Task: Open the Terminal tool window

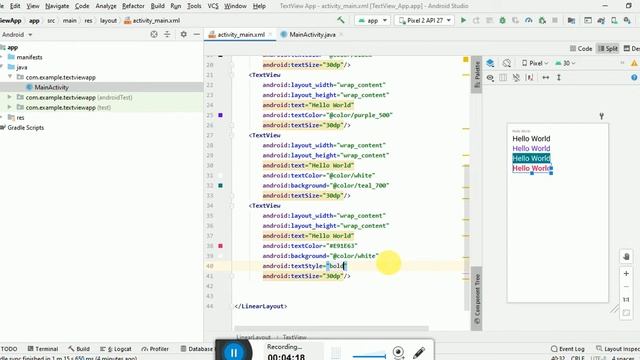Action: [42, 349]
